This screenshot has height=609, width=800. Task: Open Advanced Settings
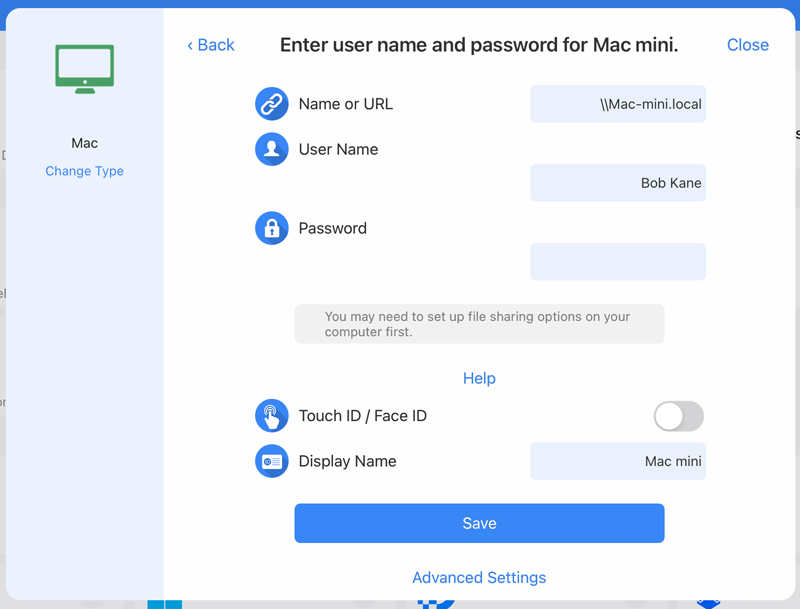pyautogui.click(x=479, y=577)
